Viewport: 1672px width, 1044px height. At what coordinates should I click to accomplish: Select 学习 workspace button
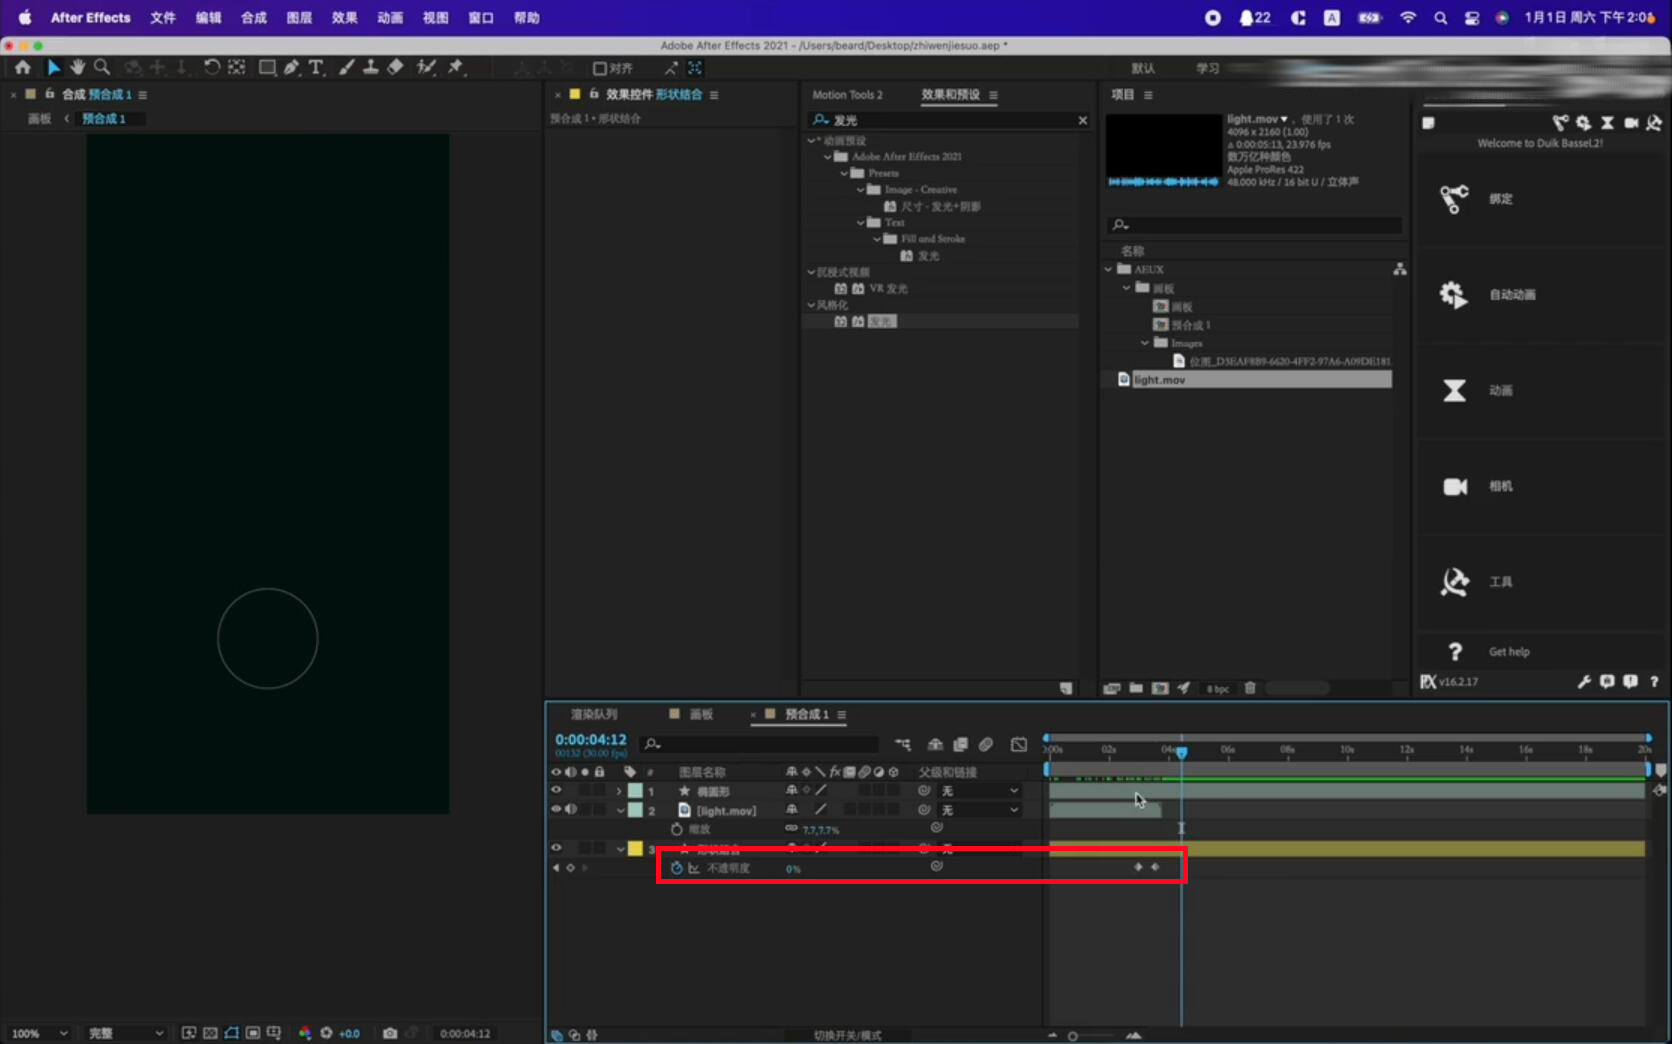(1208, 68)
